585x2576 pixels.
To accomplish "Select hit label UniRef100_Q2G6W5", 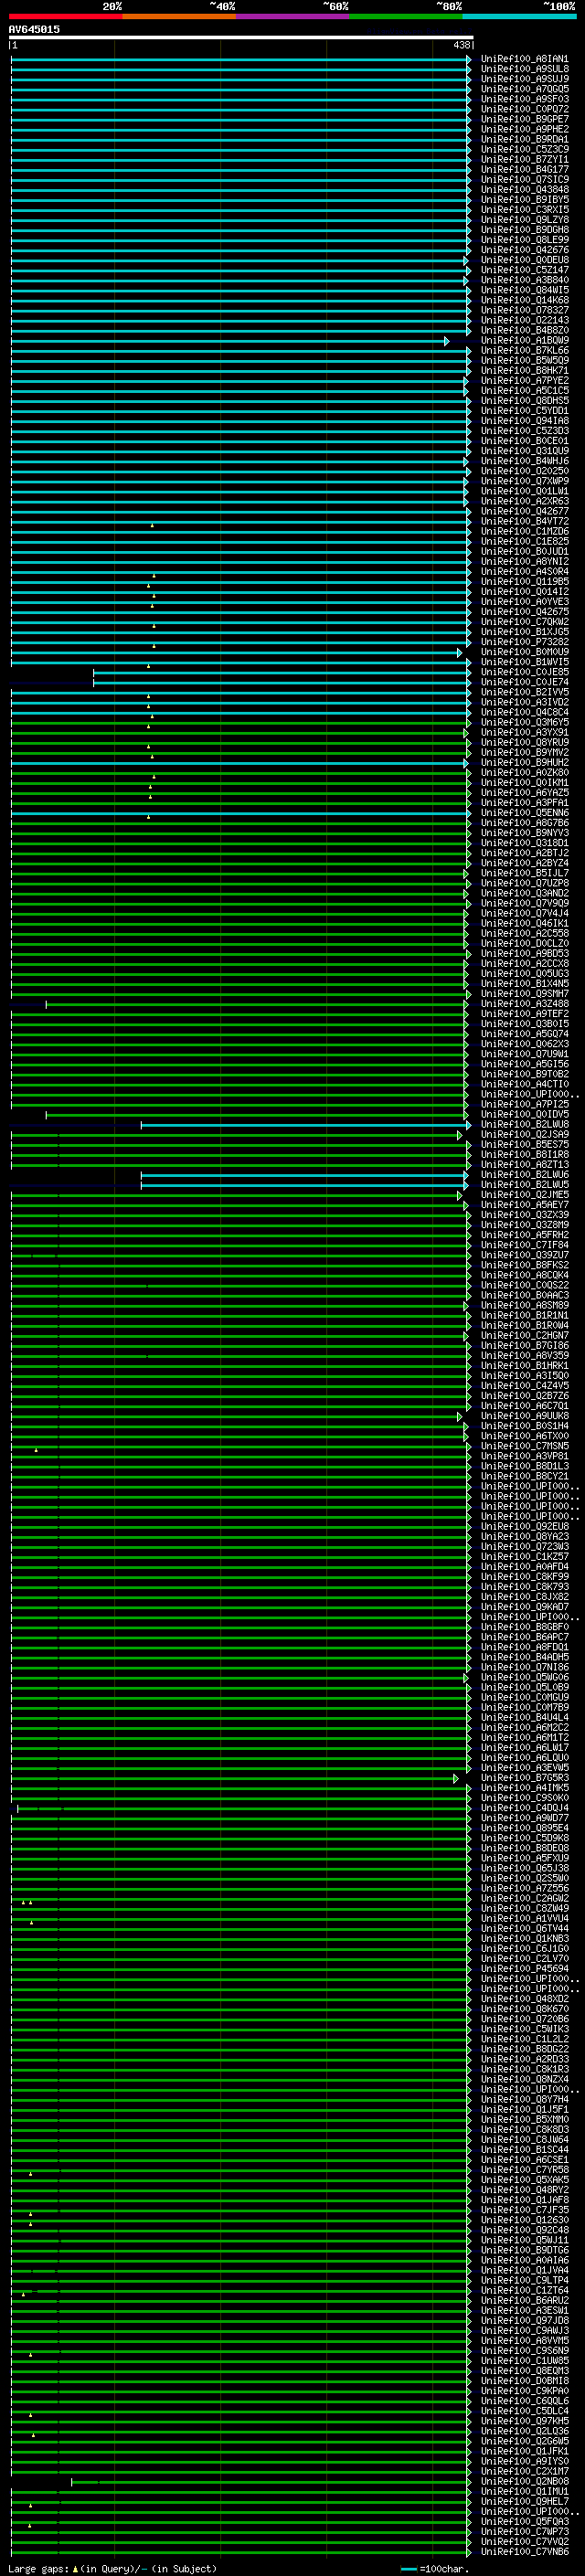I will (525, 2441).
